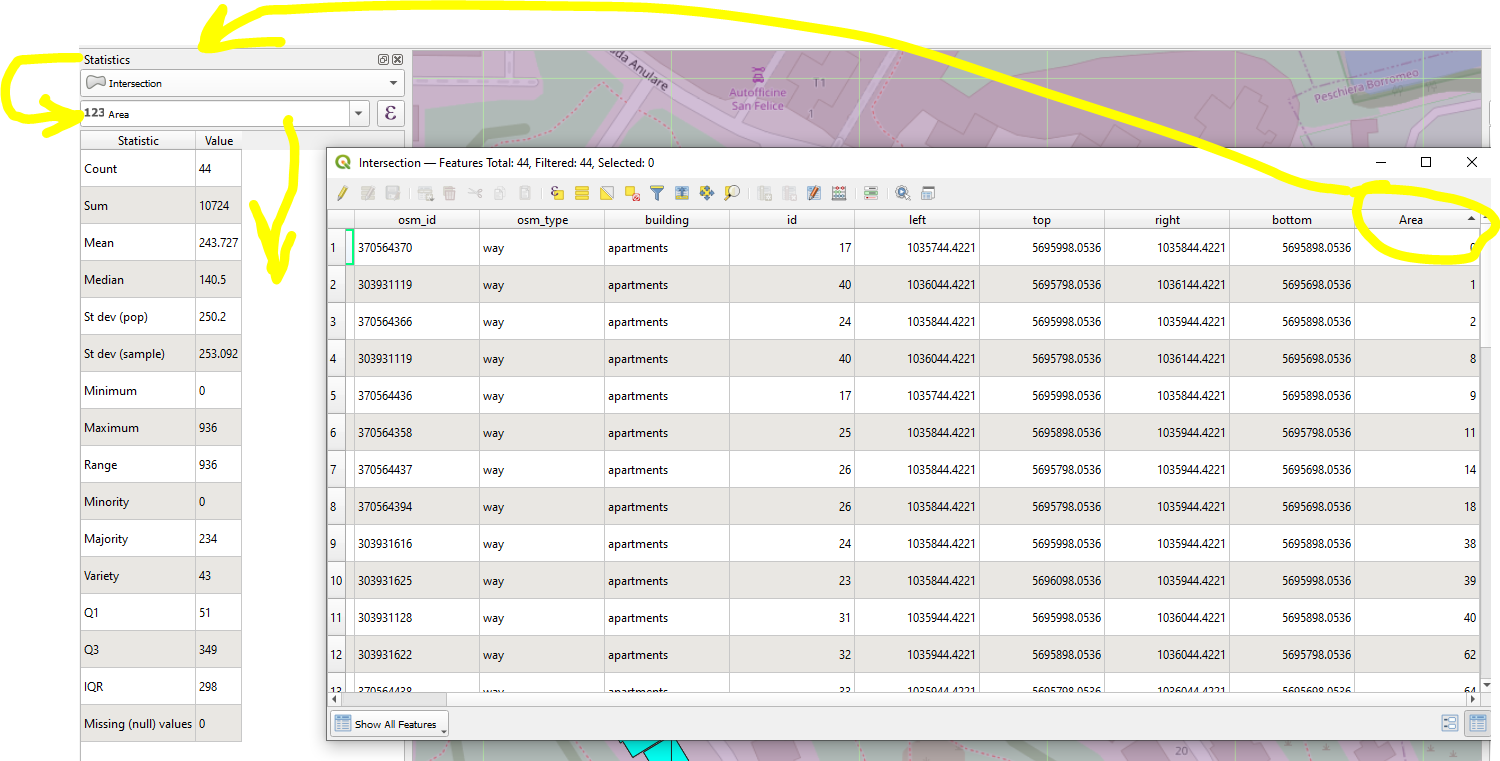Click the Value column header in the Statistics panel

[219, 141]
